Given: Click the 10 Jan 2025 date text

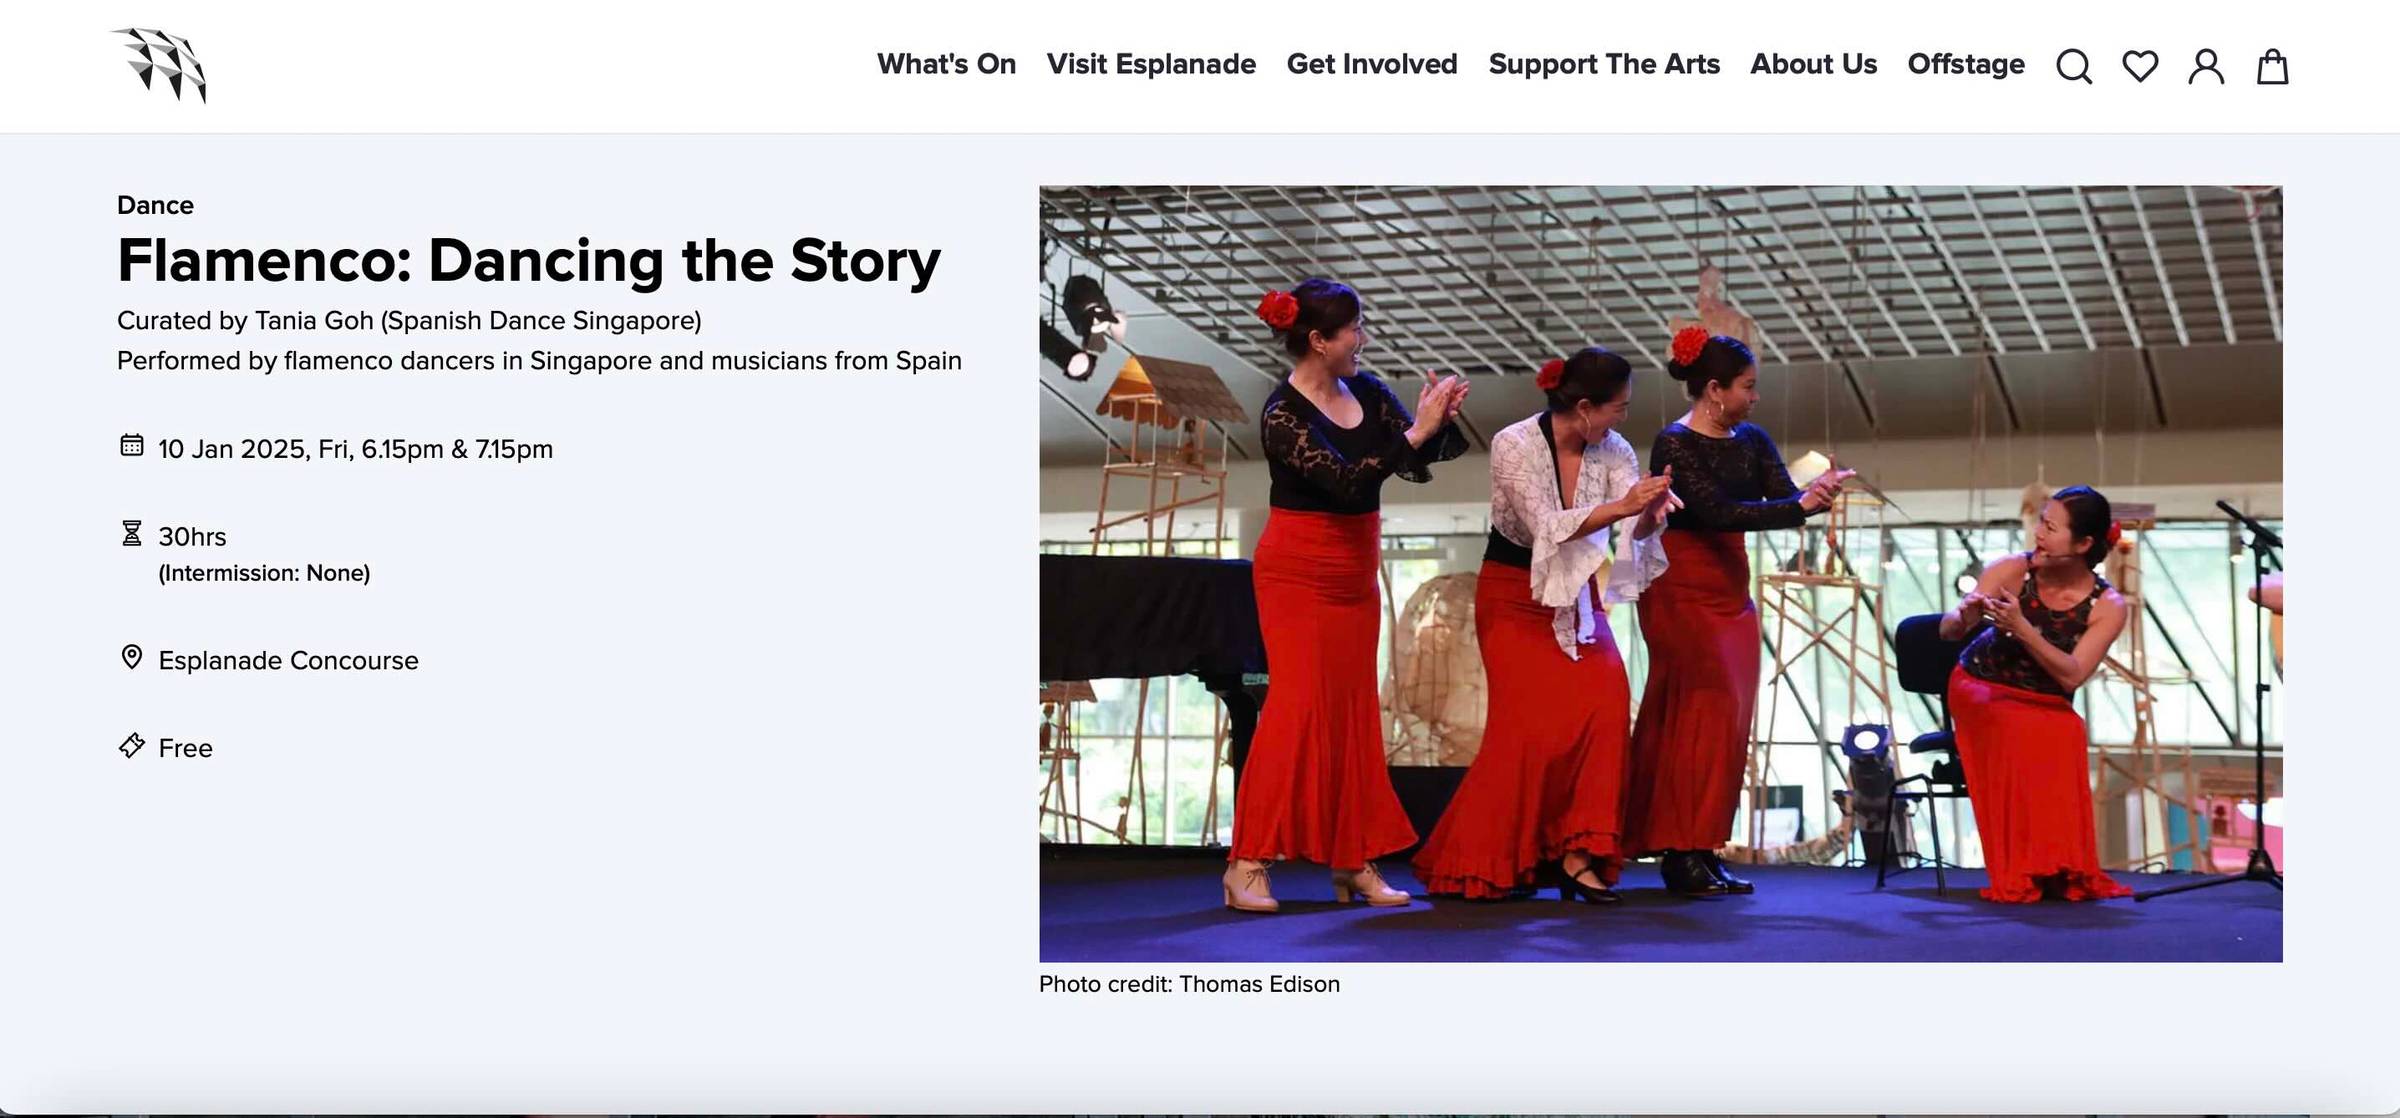Looking at the screenshot, I should [355, 449].
